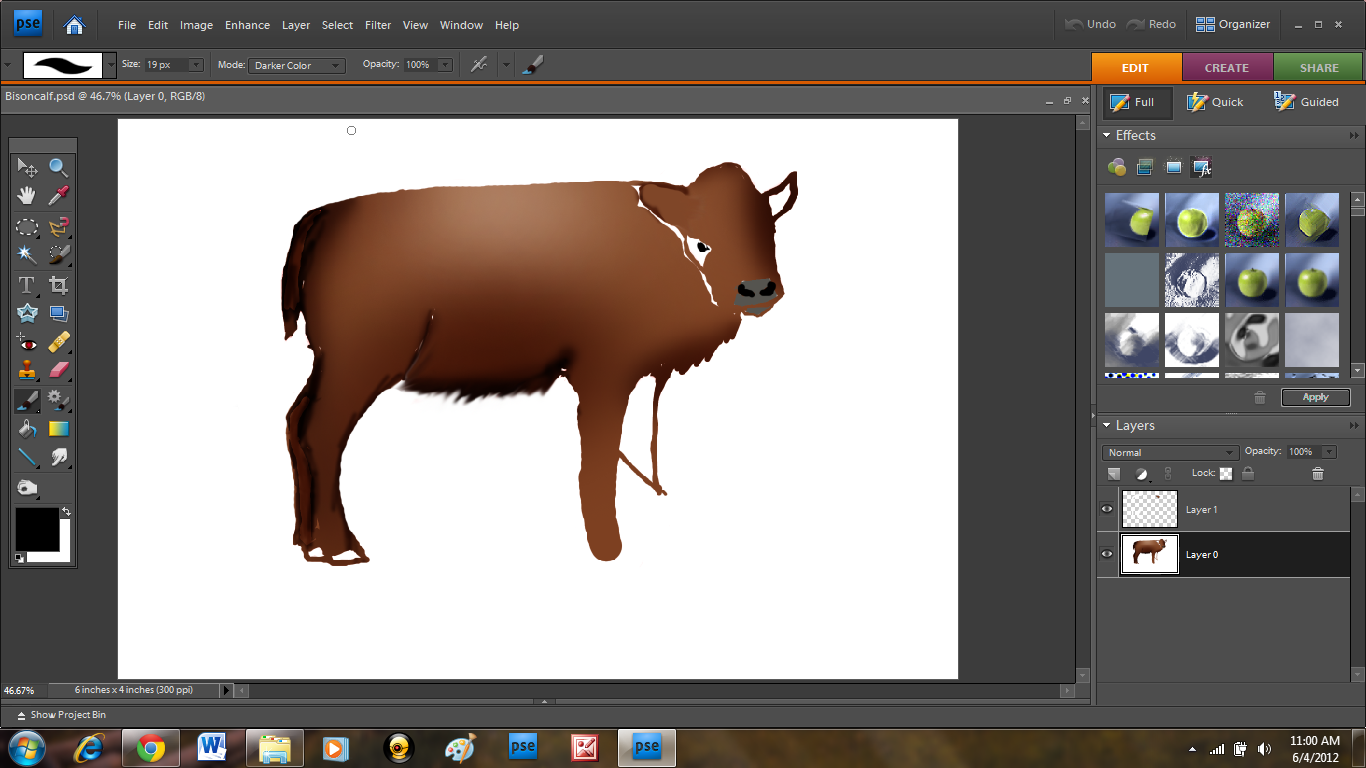This screenshot has width=1366, height=768.
Task: Choose the Crop tool
Action: pyautogui.click(x=59, y=285)
